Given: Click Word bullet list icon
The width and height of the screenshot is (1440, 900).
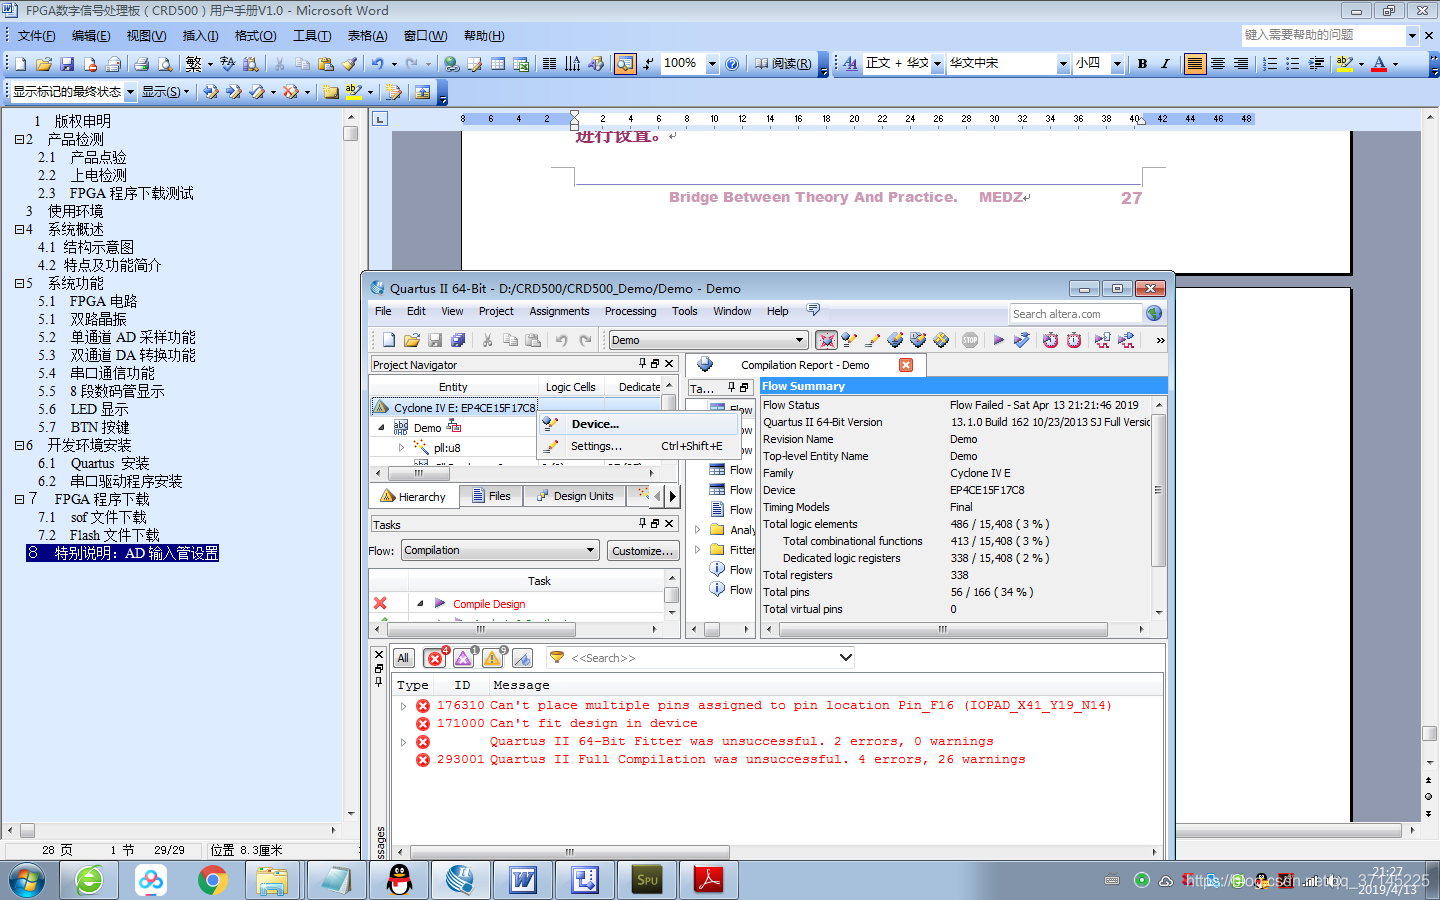Looking at the screenshot, I should tap(1293, 63).
